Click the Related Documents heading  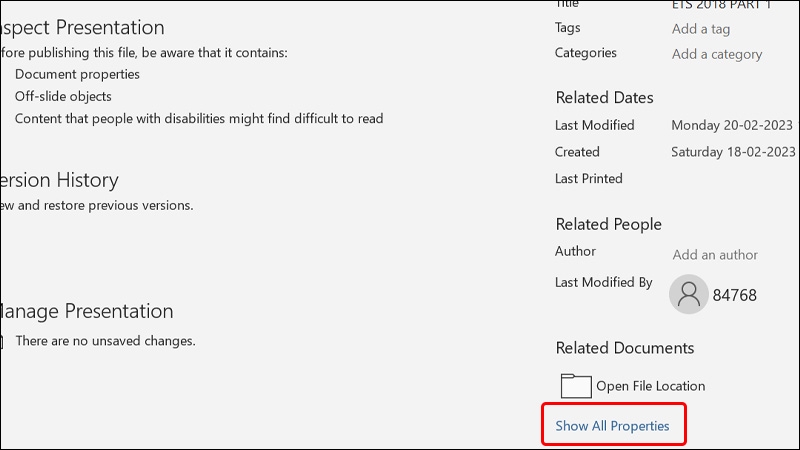click(624, 348)
